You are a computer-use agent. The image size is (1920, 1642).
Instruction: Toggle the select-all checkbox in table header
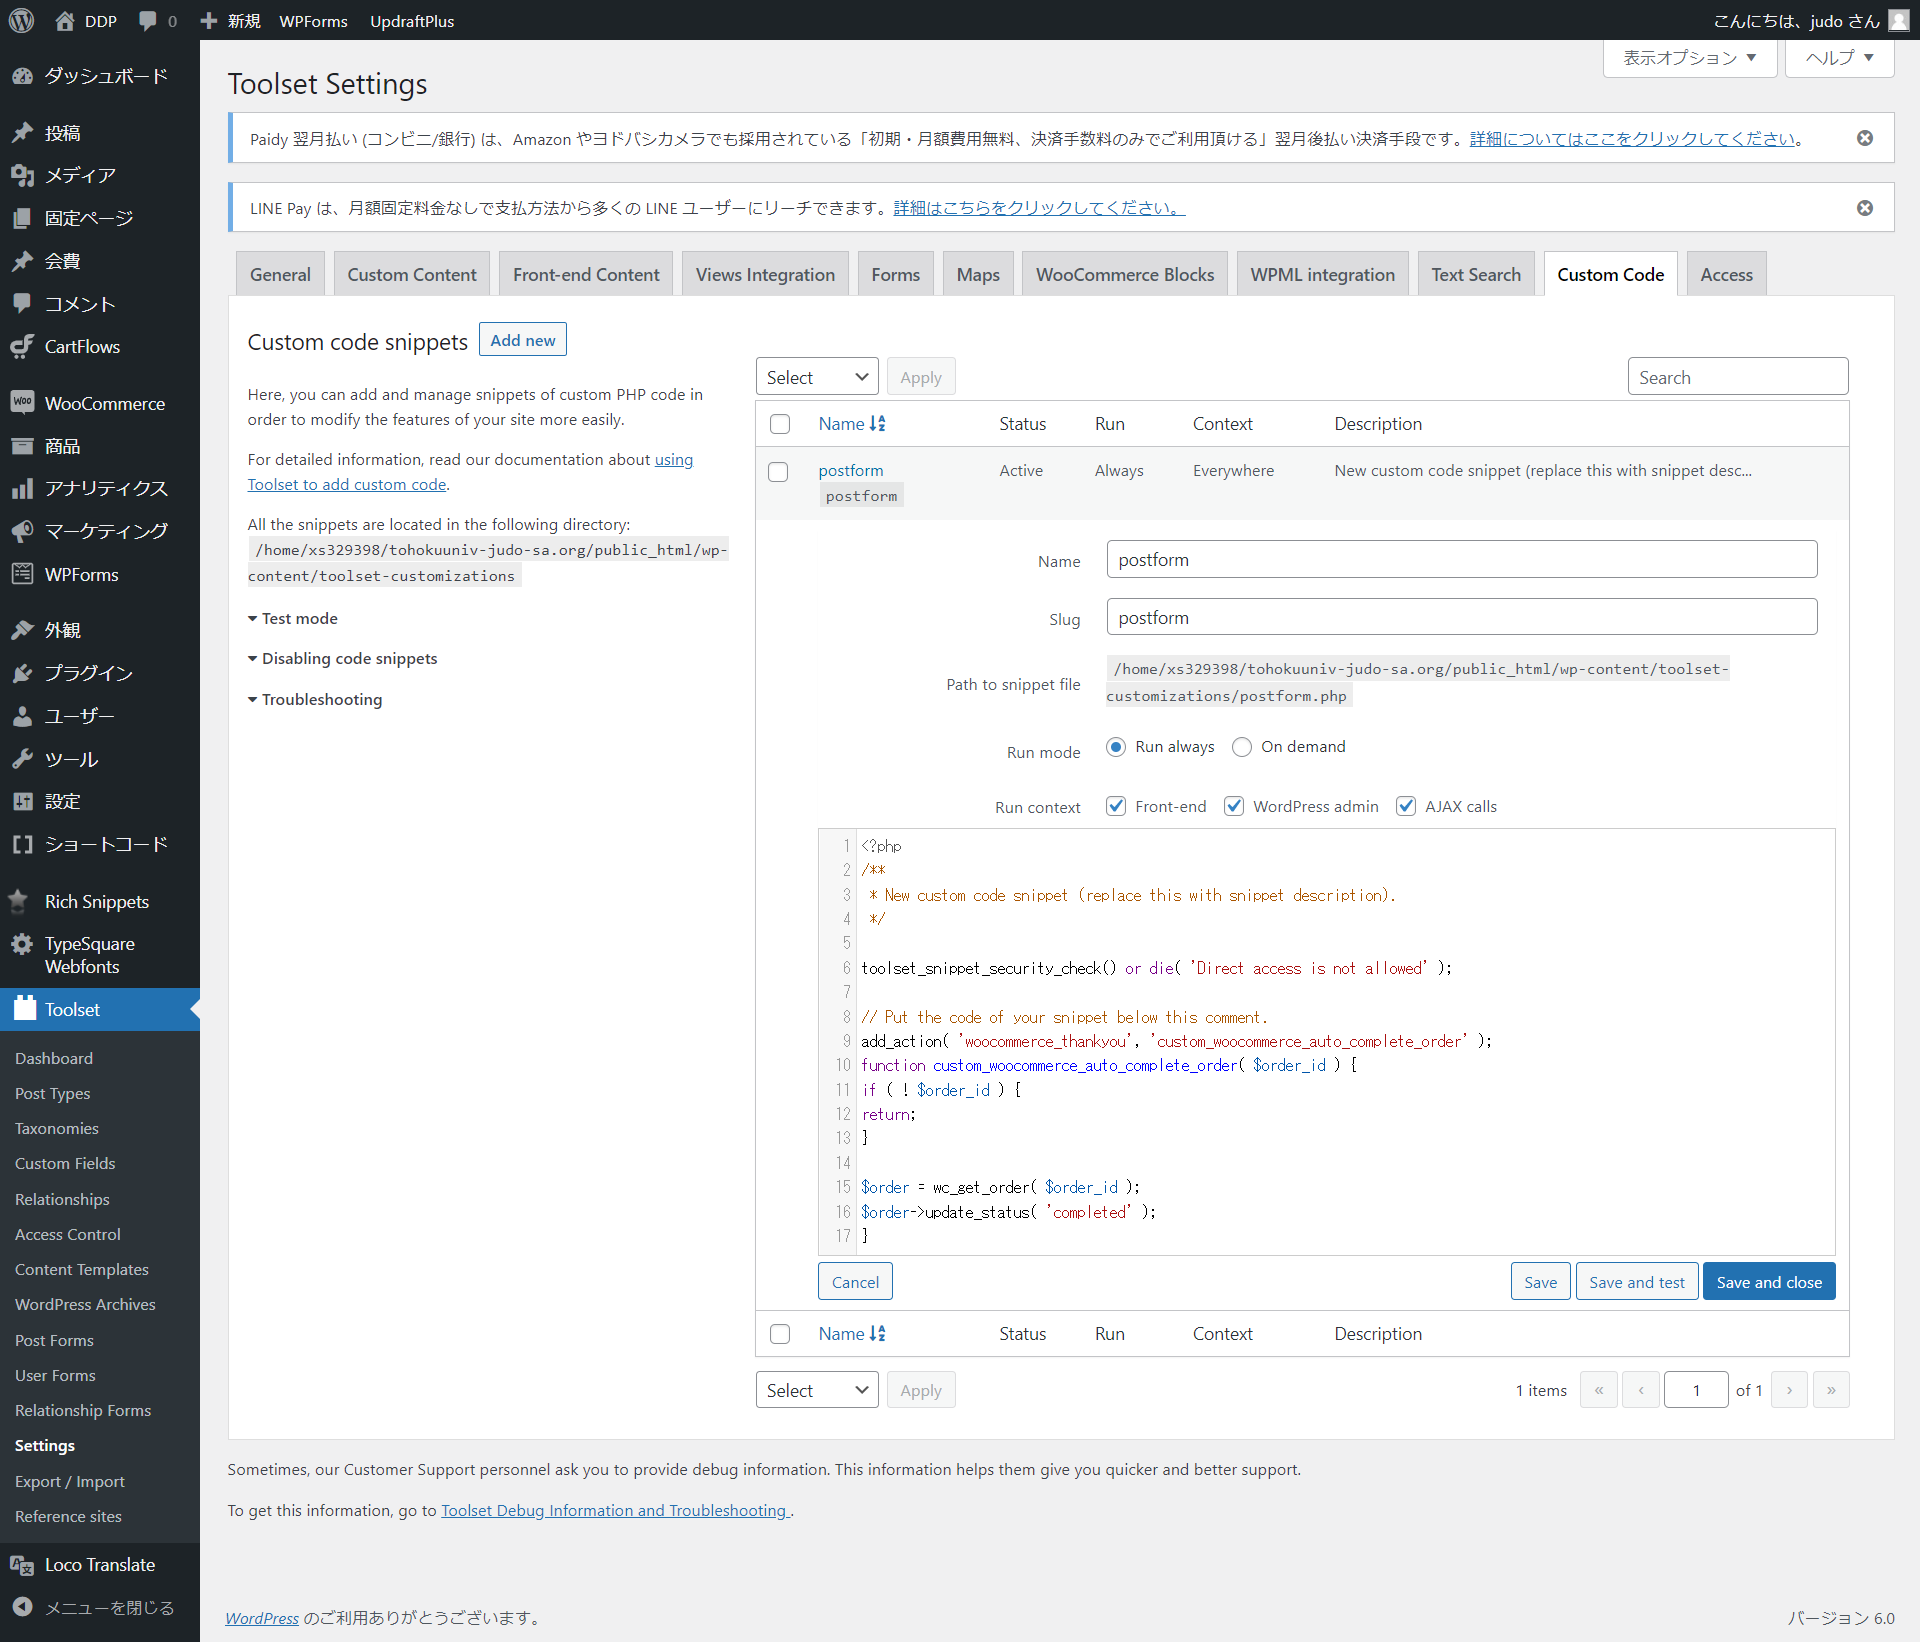click(x=780, y=424)
